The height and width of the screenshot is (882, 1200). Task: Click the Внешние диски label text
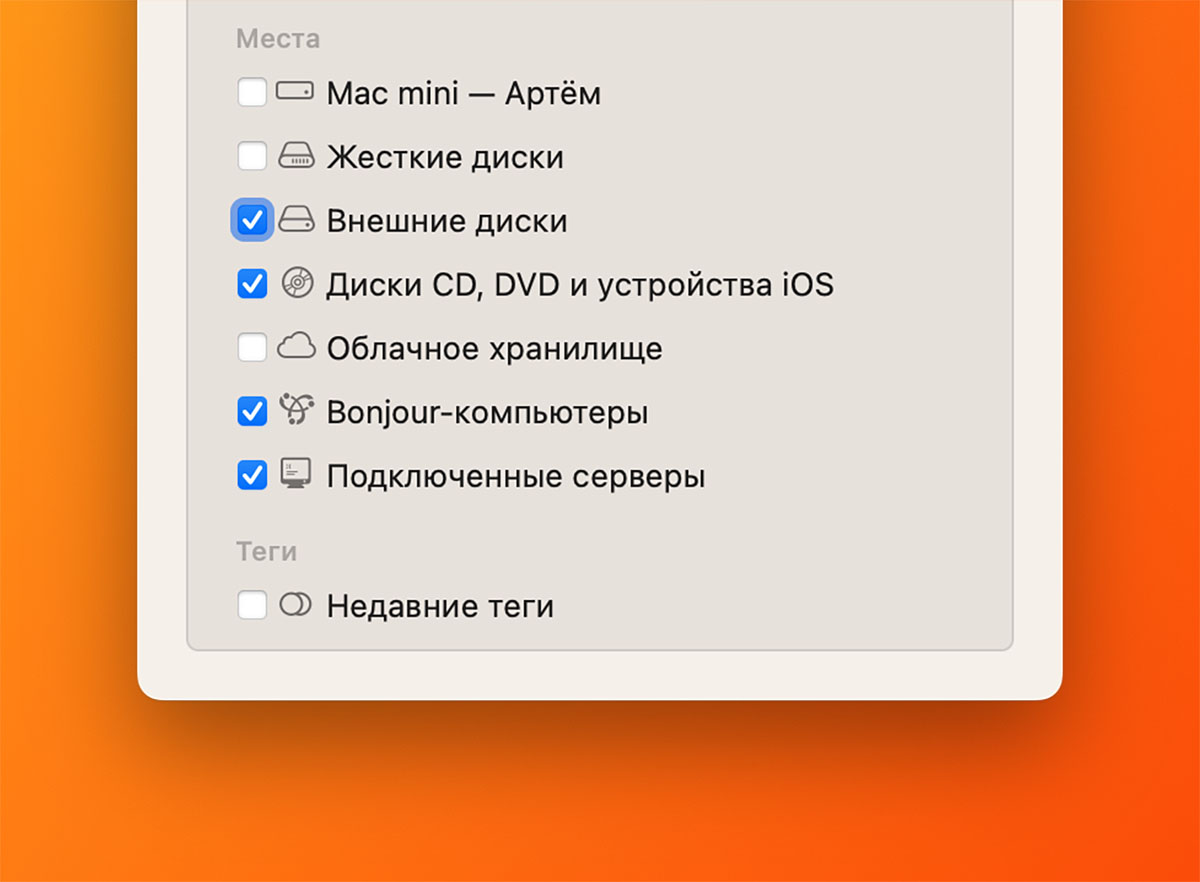(447, 221)
